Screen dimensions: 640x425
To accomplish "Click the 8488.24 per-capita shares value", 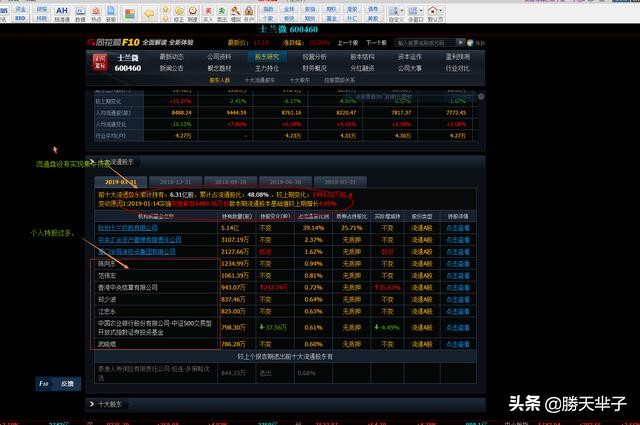I will 182,113.
